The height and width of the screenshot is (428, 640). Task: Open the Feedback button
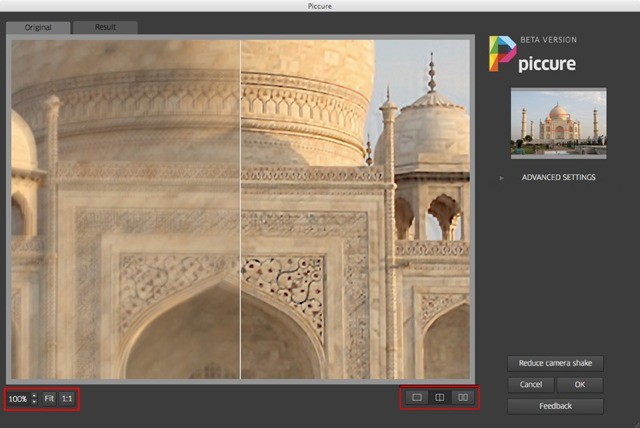coord(555,406)
